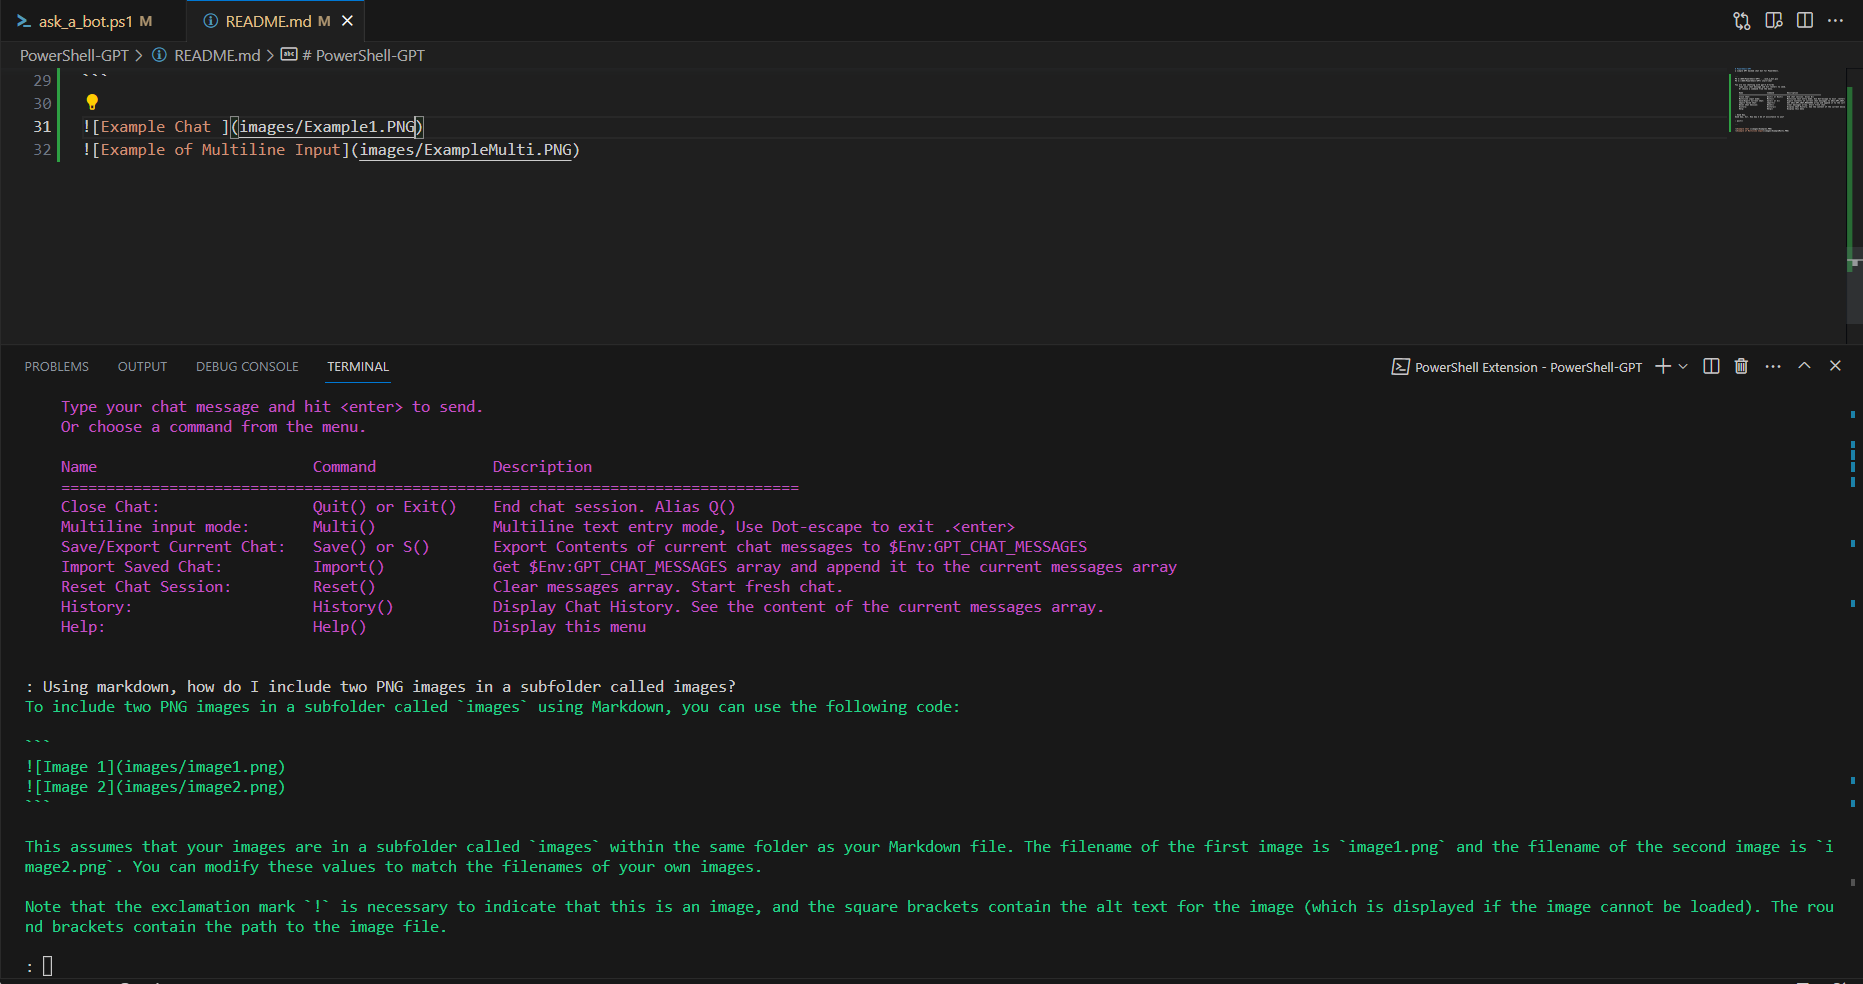This screenshot has height=984, width=1863.
Task: Click '![Image 1](images/image1.png)' terminal line
Action: (155, 767)
